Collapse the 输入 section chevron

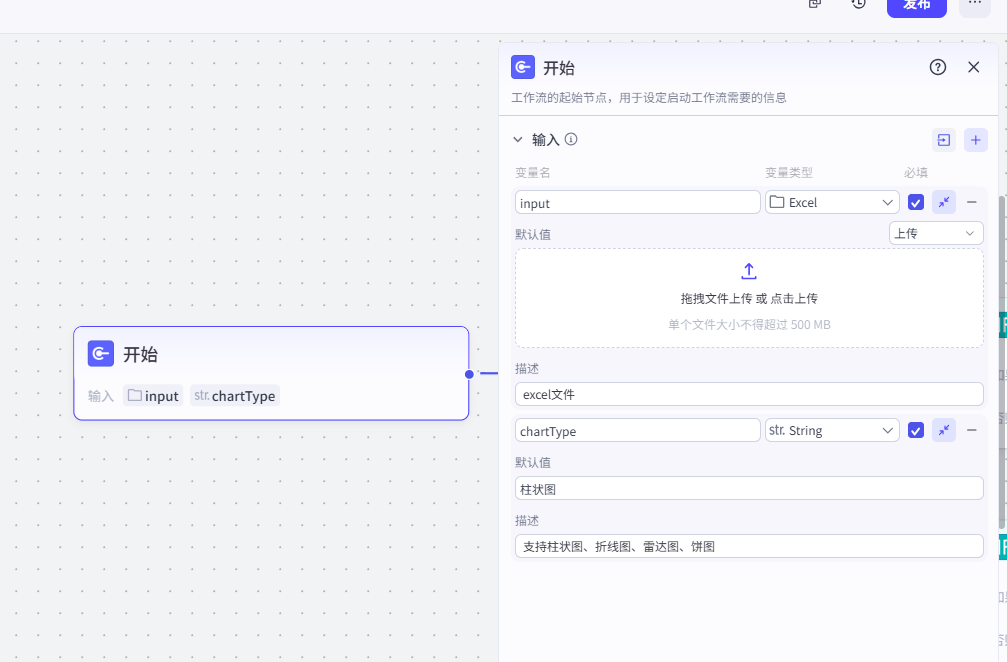click(x=518, y=140)
